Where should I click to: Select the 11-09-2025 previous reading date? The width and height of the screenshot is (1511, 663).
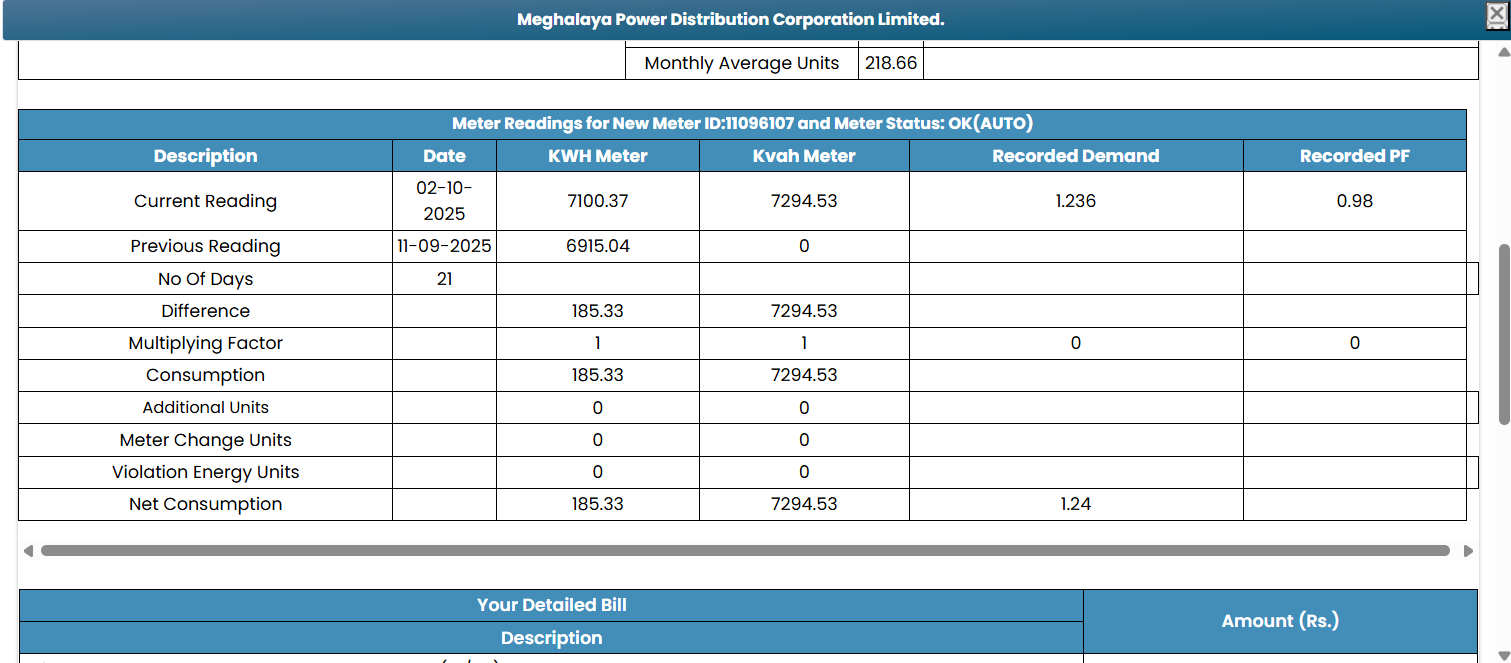[x=444, y=246]
